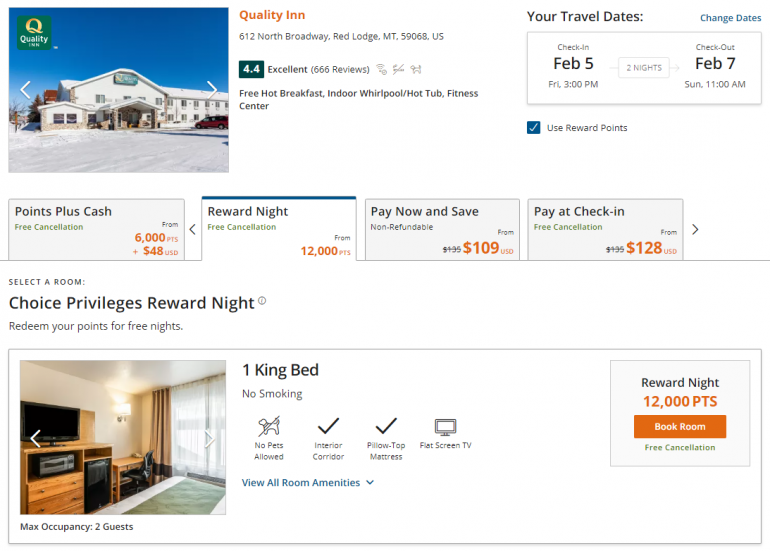Open the Change Dates link

[x=730, y=18]
